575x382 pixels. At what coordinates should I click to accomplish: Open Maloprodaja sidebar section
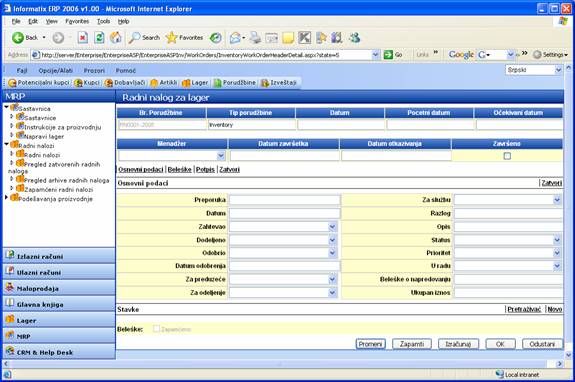click(59, 288)
